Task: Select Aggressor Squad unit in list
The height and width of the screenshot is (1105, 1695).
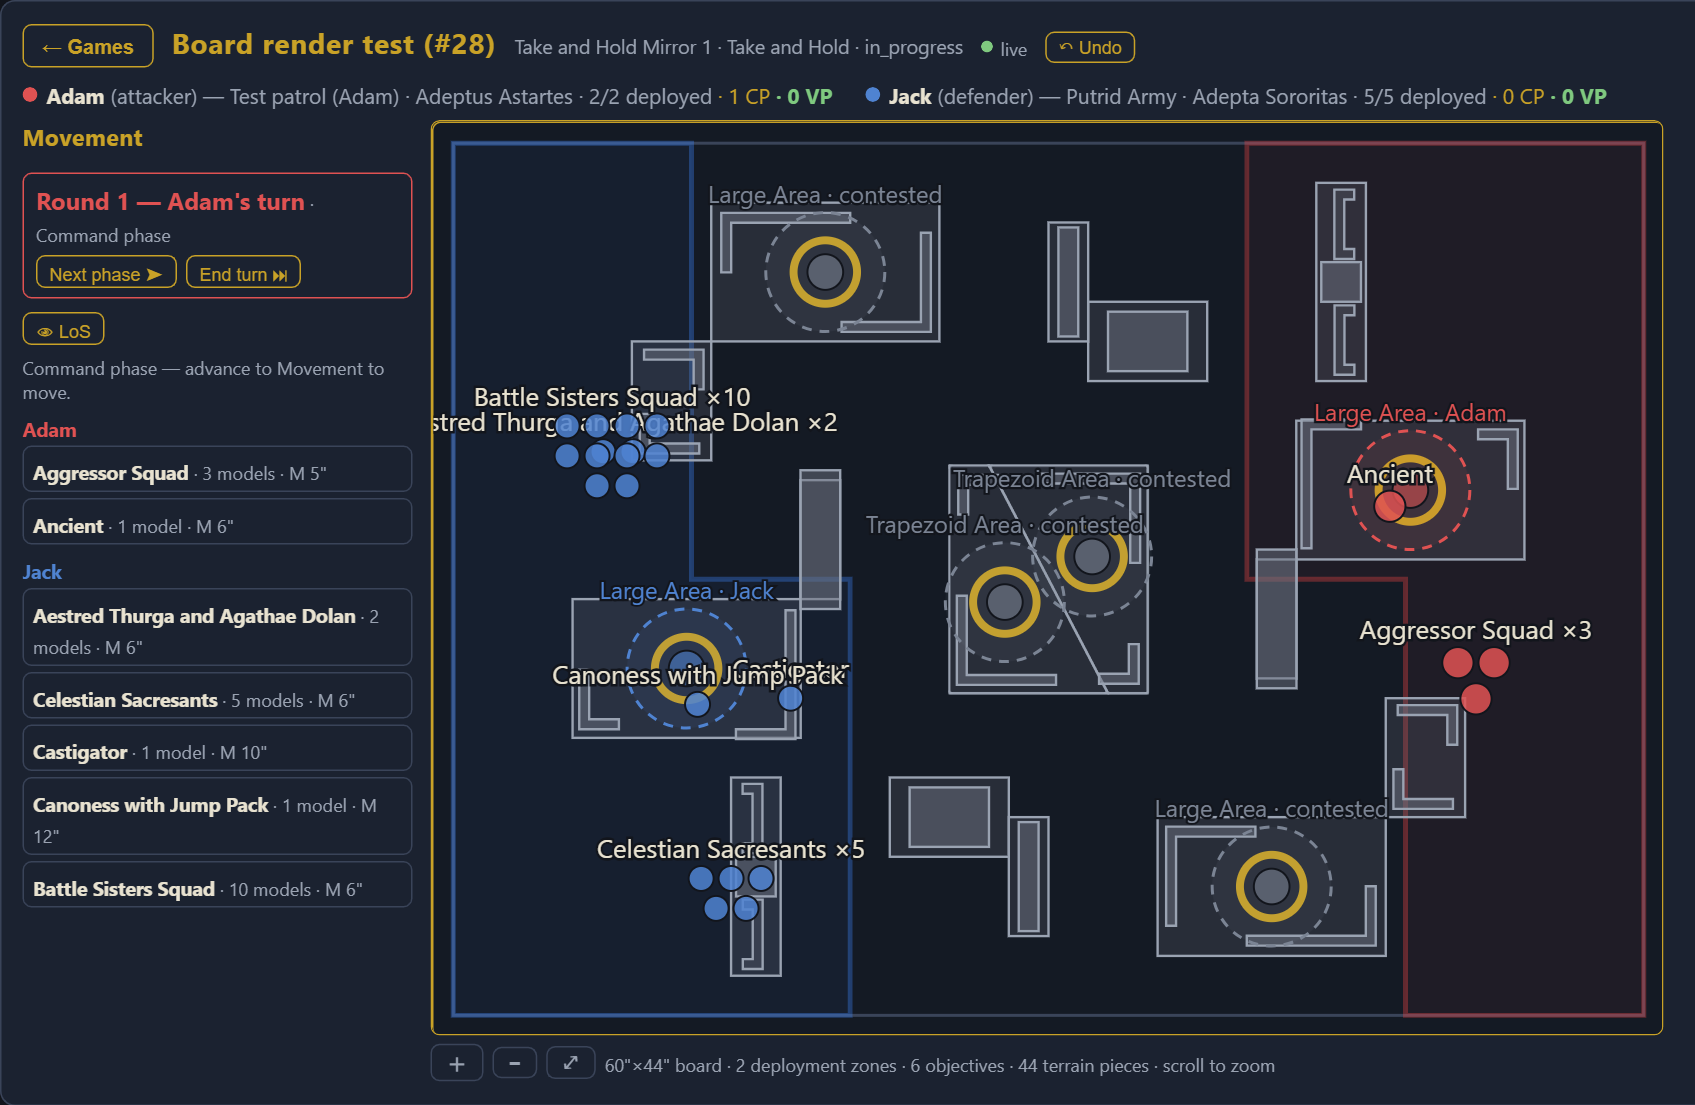Action: [217, 473]
